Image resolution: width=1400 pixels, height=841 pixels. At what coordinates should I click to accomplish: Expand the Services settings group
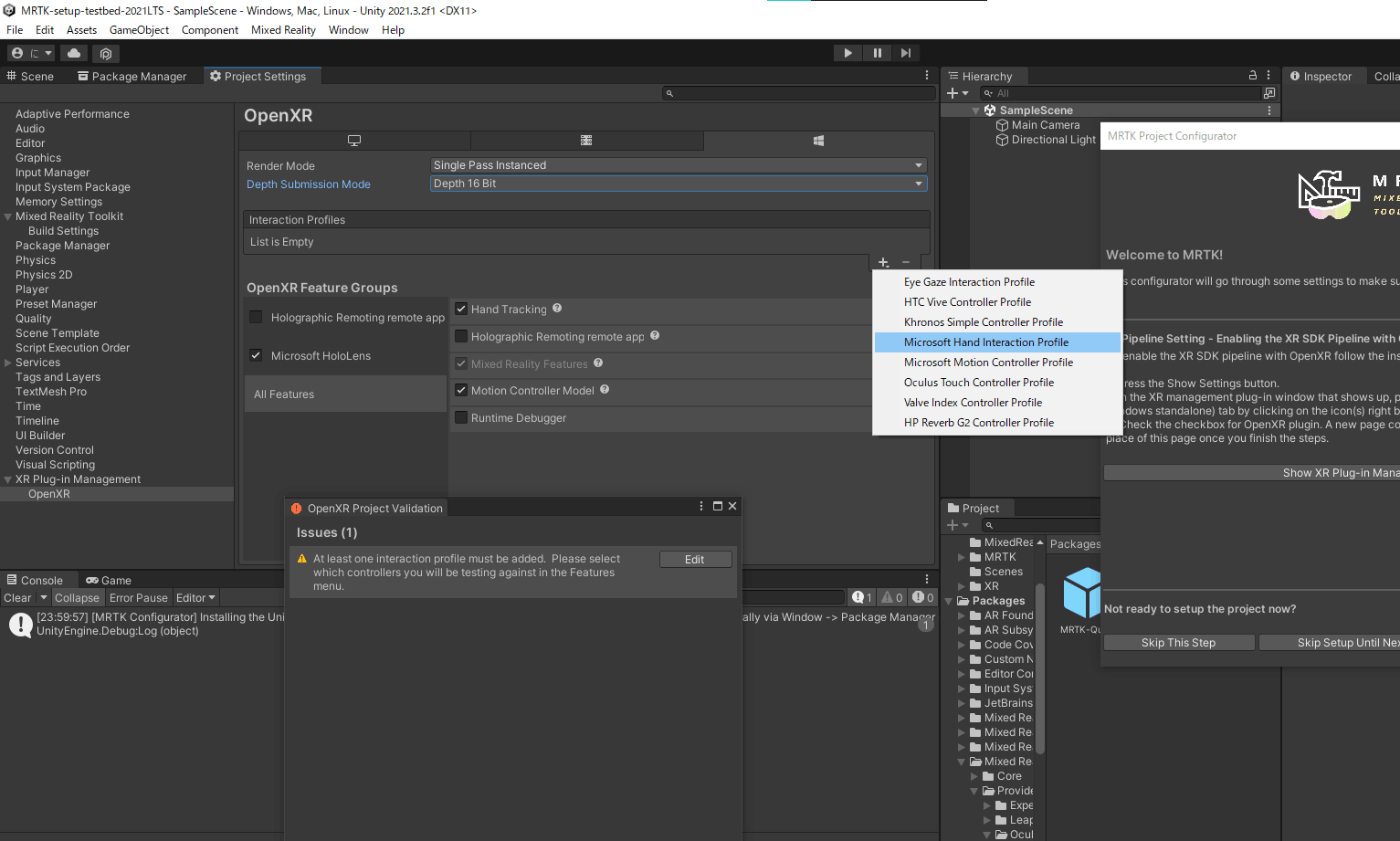[8, 362]
